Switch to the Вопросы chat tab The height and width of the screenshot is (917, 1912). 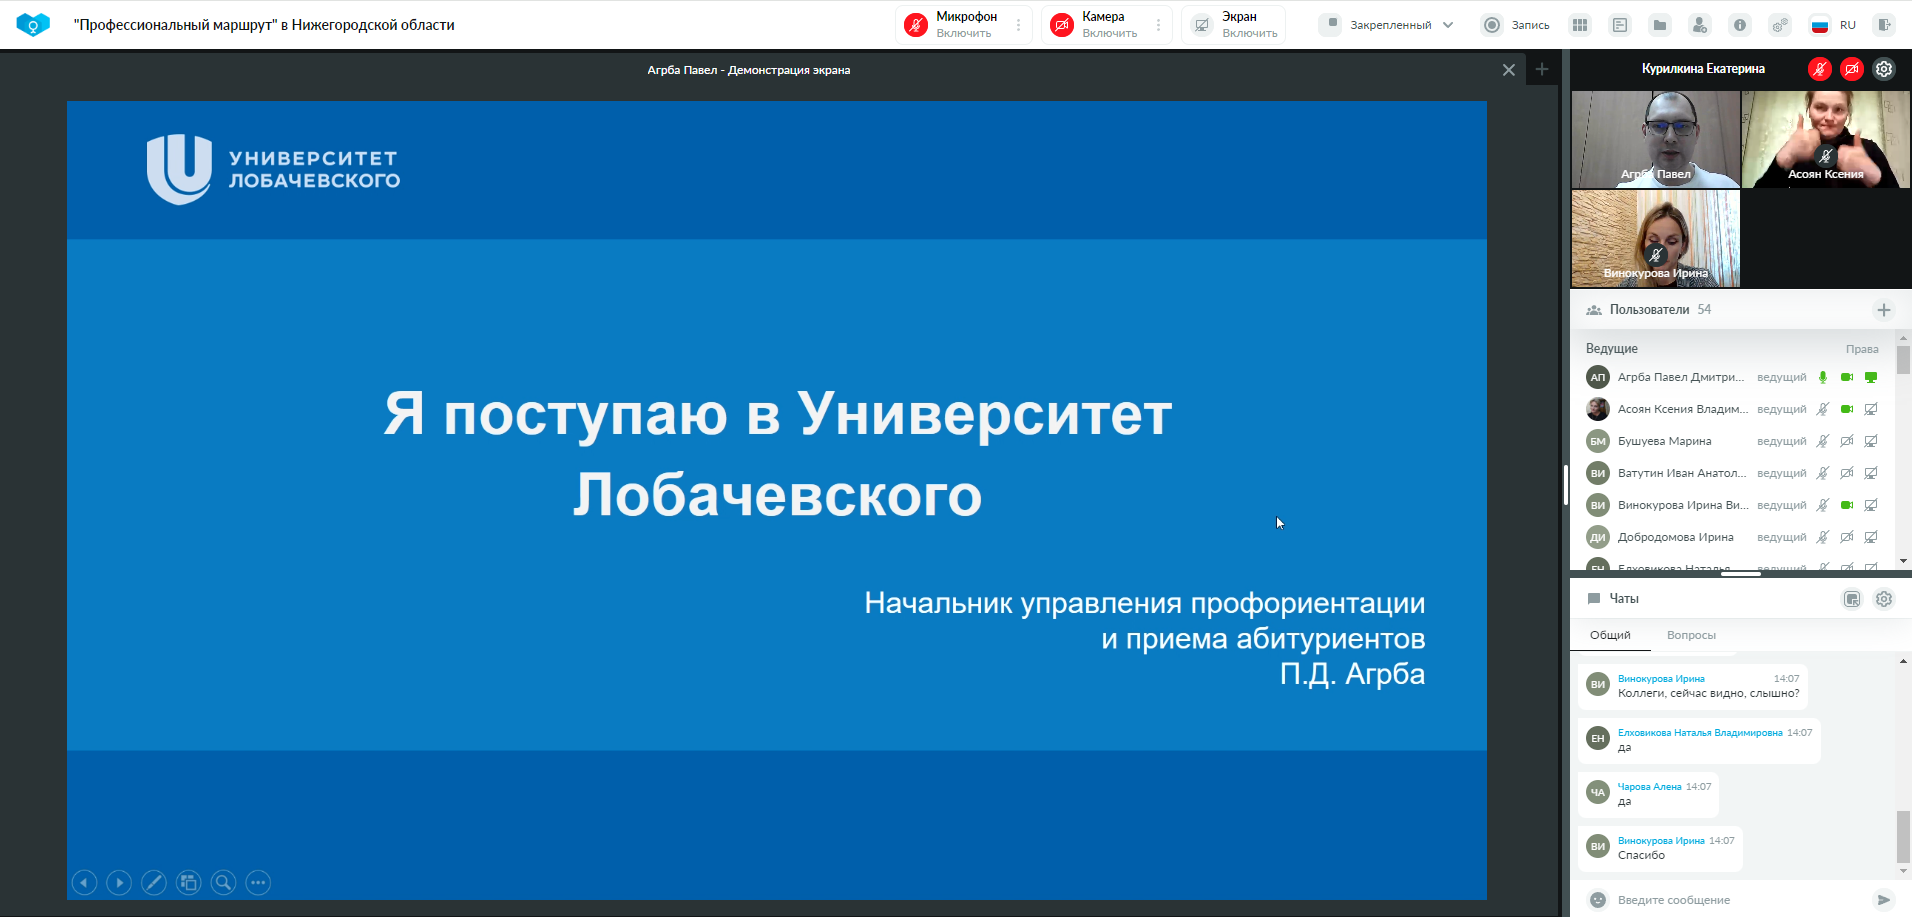tap(1691, 635)
